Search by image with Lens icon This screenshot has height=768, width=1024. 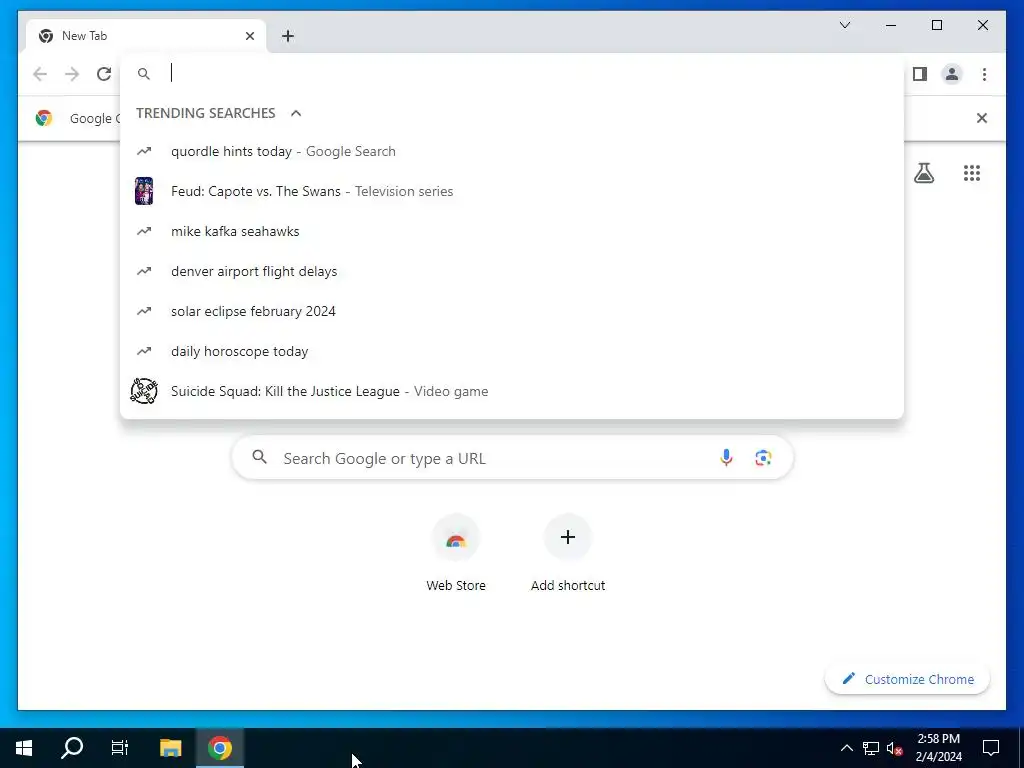(x=763, y=458)
